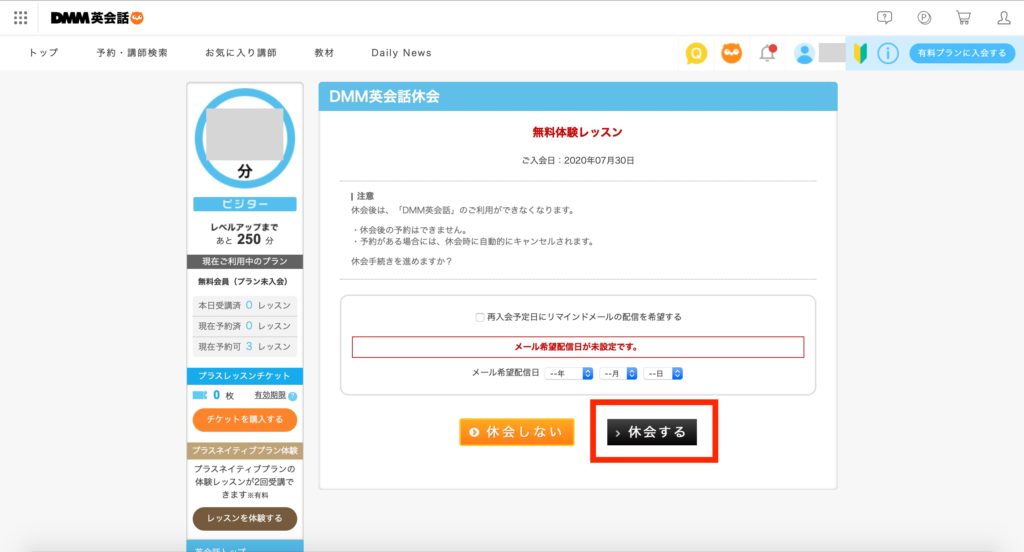Click the yellow Q chat icon
1024x552 pixels.
(x=696, y=53)
